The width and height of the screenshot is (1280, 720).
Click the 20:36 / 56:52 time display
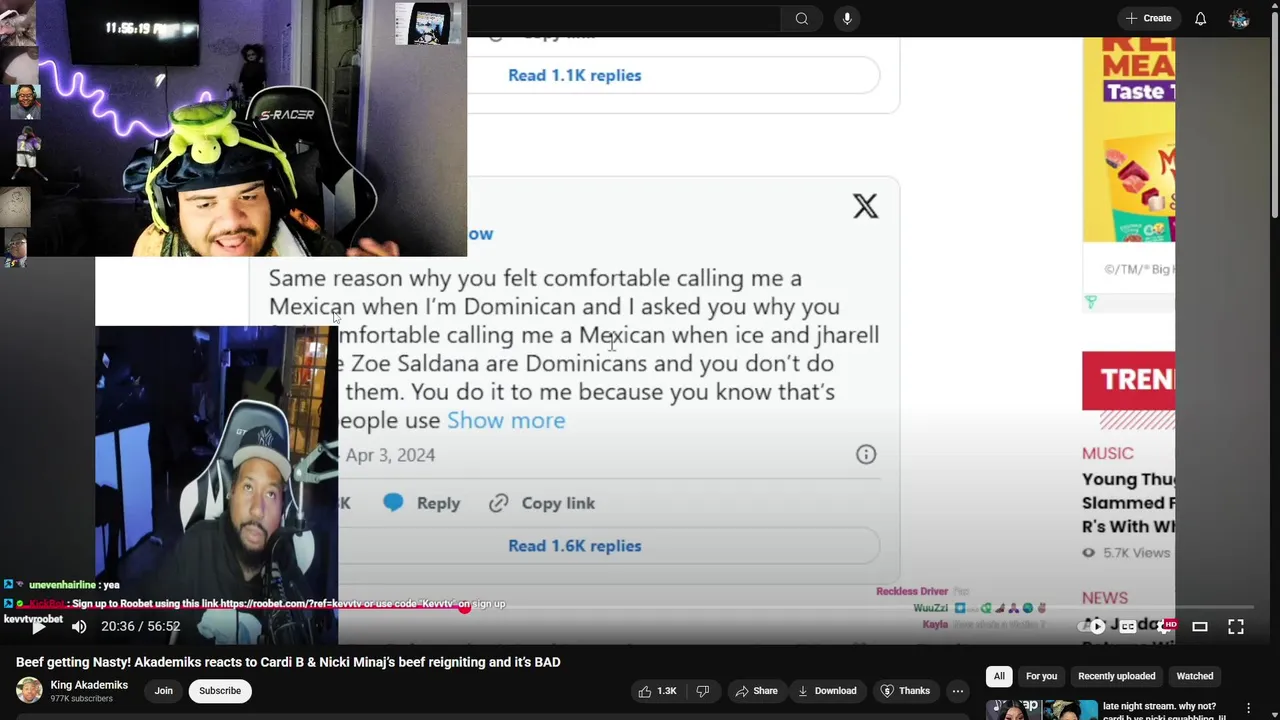tap(140, 627)
